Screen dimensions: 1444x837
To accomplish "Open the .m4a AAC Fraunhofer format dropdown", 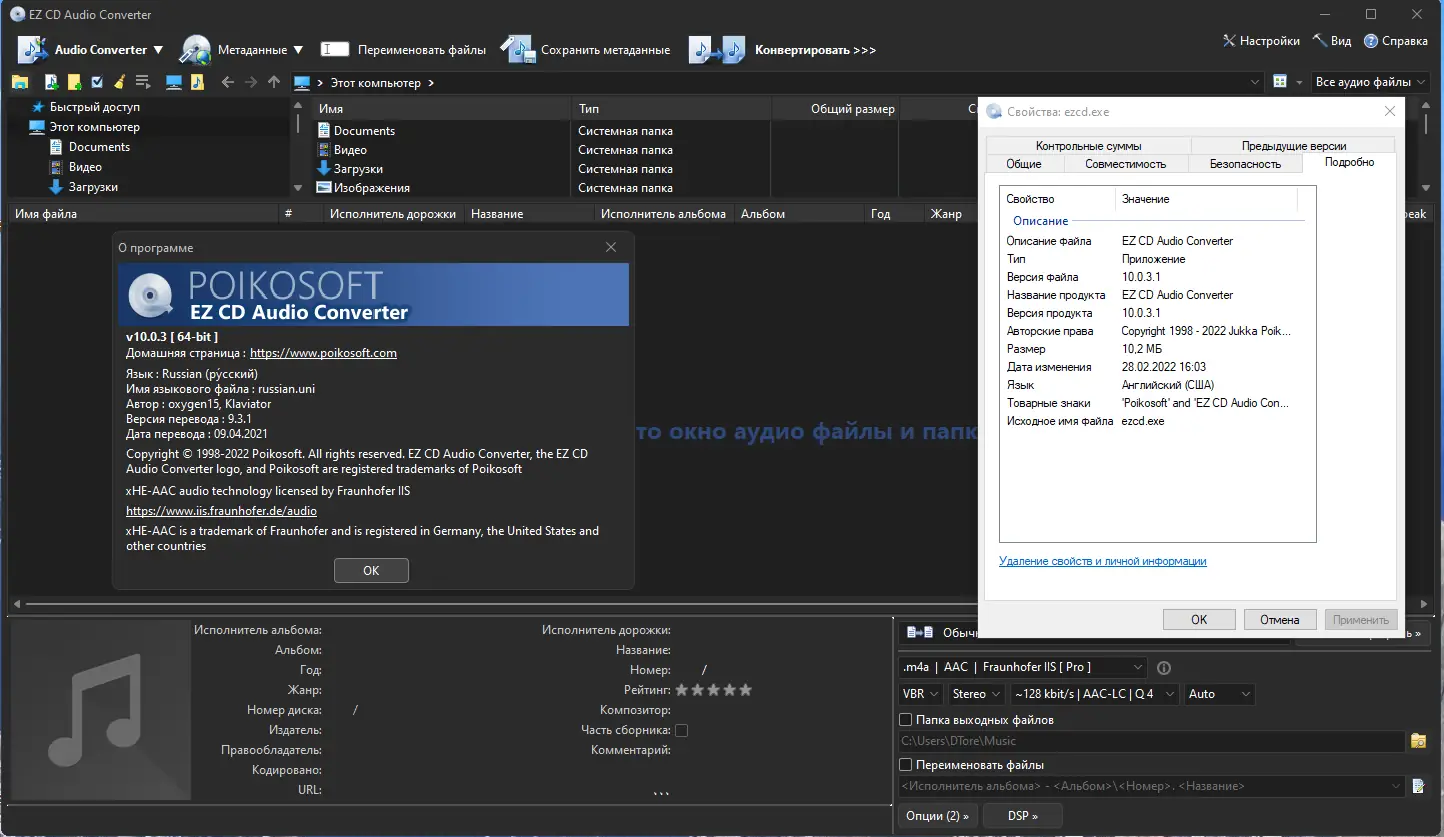I will (1022, 667).
